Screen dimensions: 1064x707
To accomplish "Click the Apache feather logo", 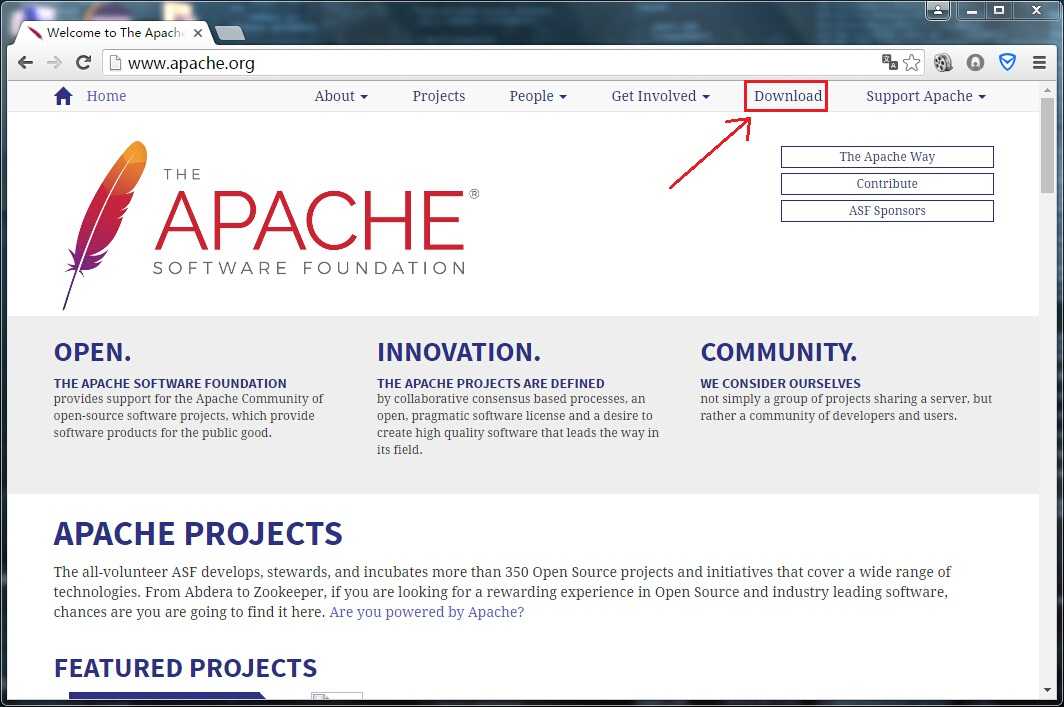I will pos(106,224).
